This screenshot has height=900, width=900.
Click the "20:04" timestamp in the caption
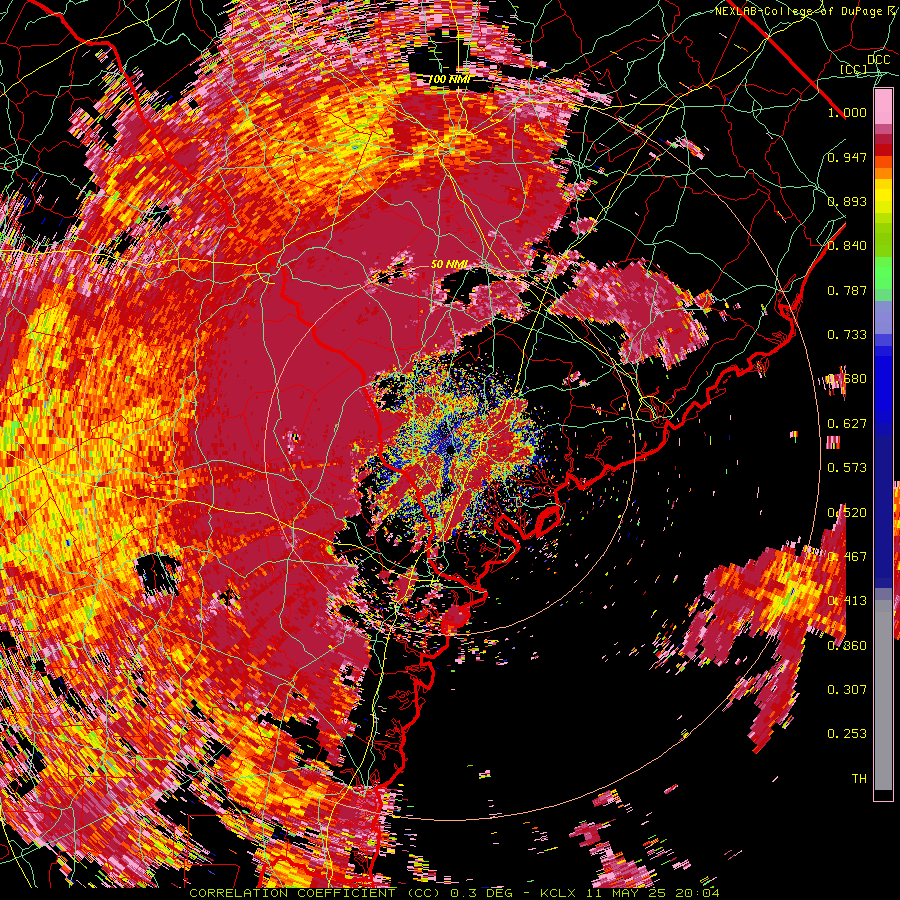coord(697,893)
